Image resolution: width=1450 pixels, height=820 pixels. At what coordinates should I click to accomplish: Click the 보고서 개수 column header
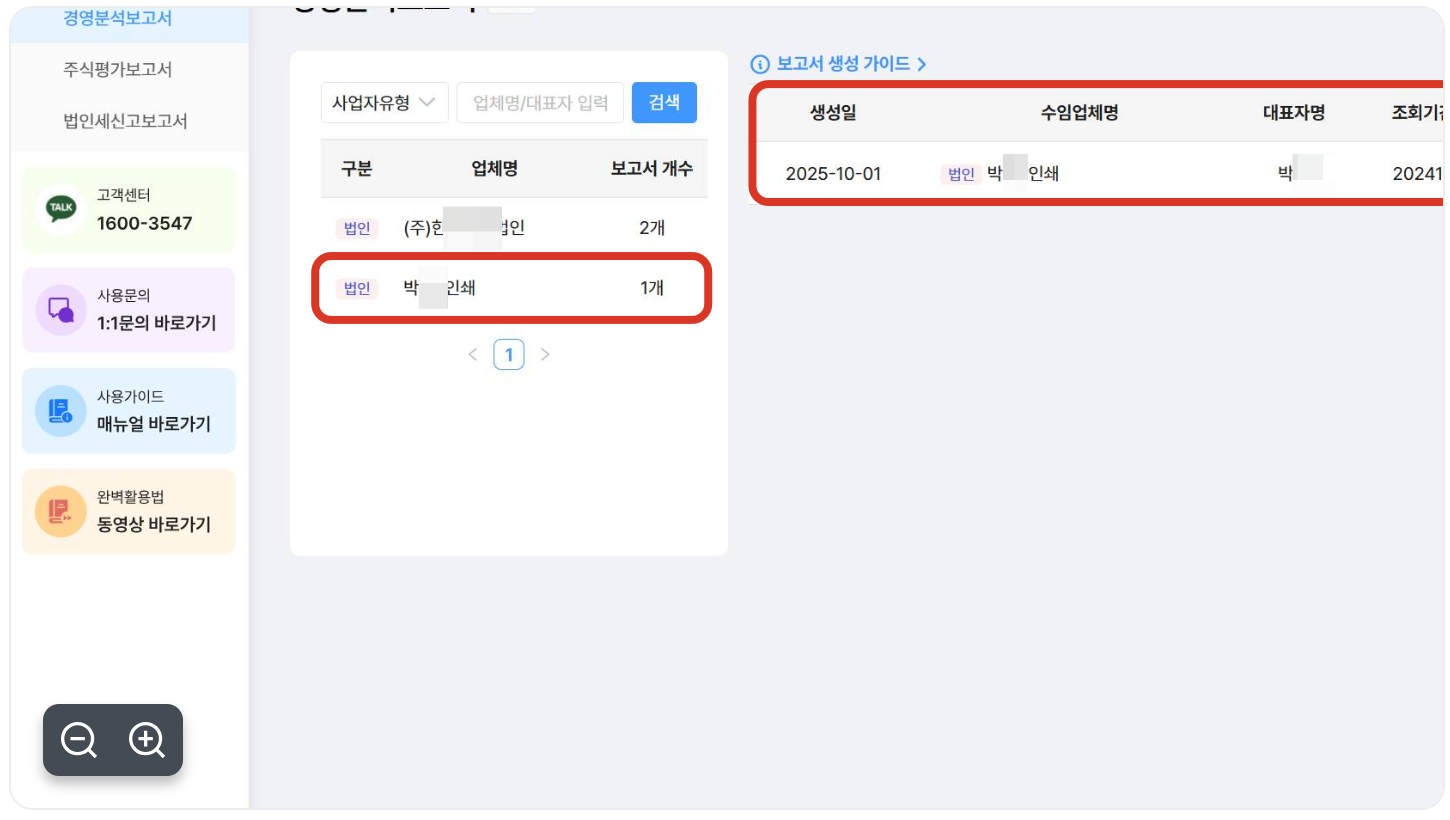[652, 169]
